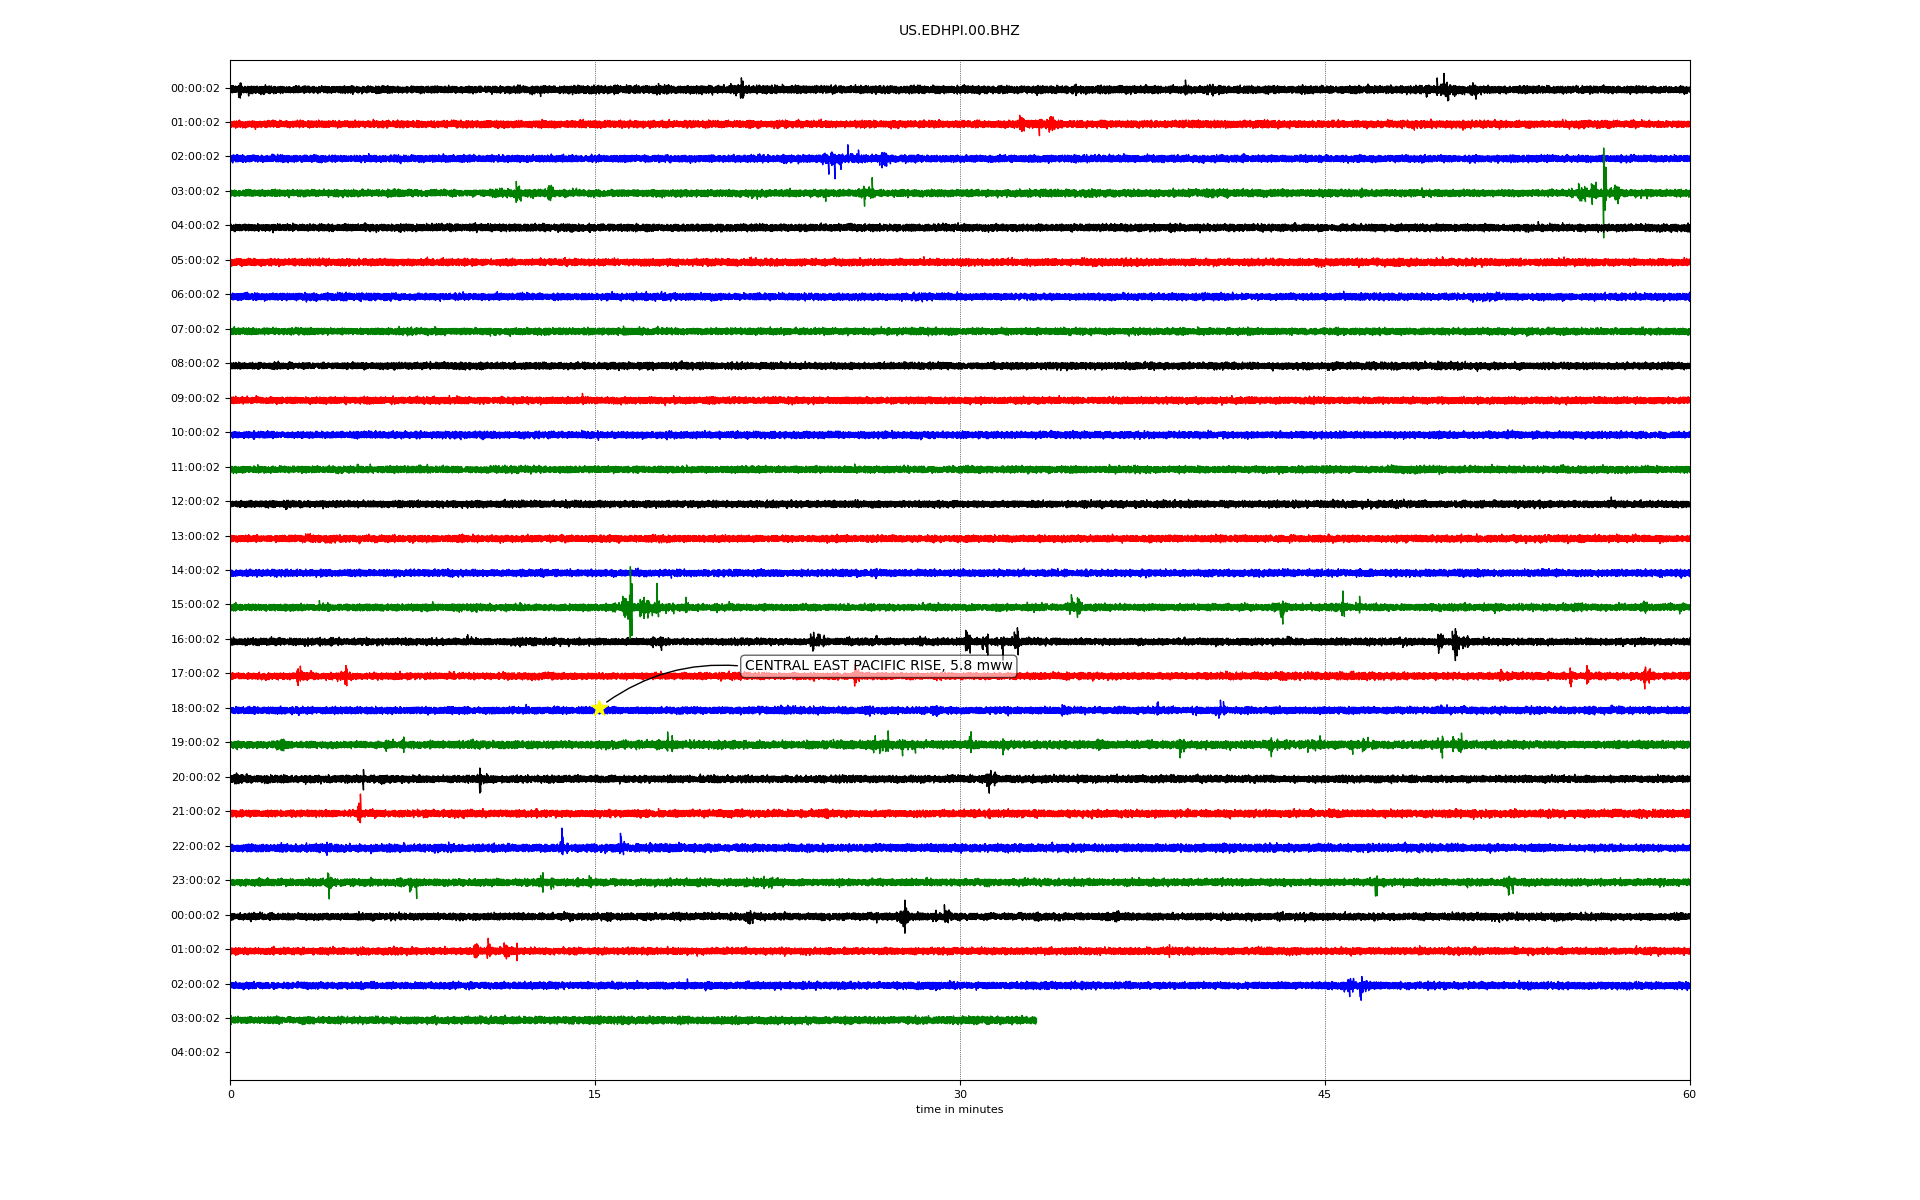1920x1200 pixels.
Task: Click the yellow star earthquake marker
Action: [x=599, y=709]
